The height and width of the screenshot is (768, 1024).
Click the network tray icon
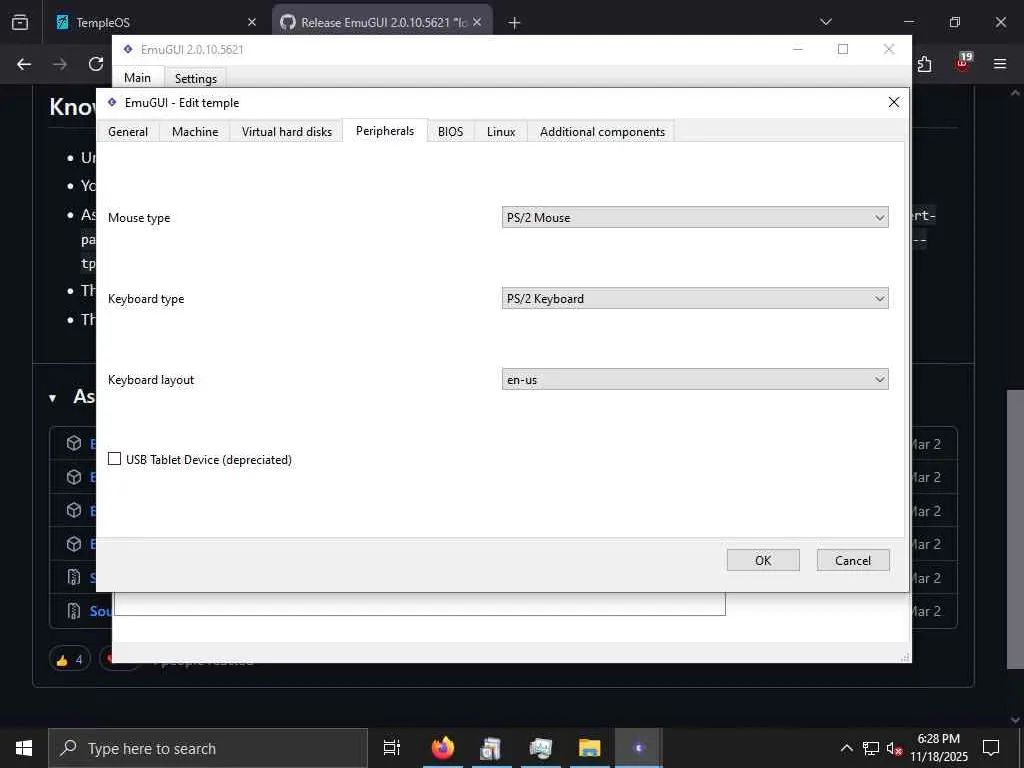pos(870,748)
